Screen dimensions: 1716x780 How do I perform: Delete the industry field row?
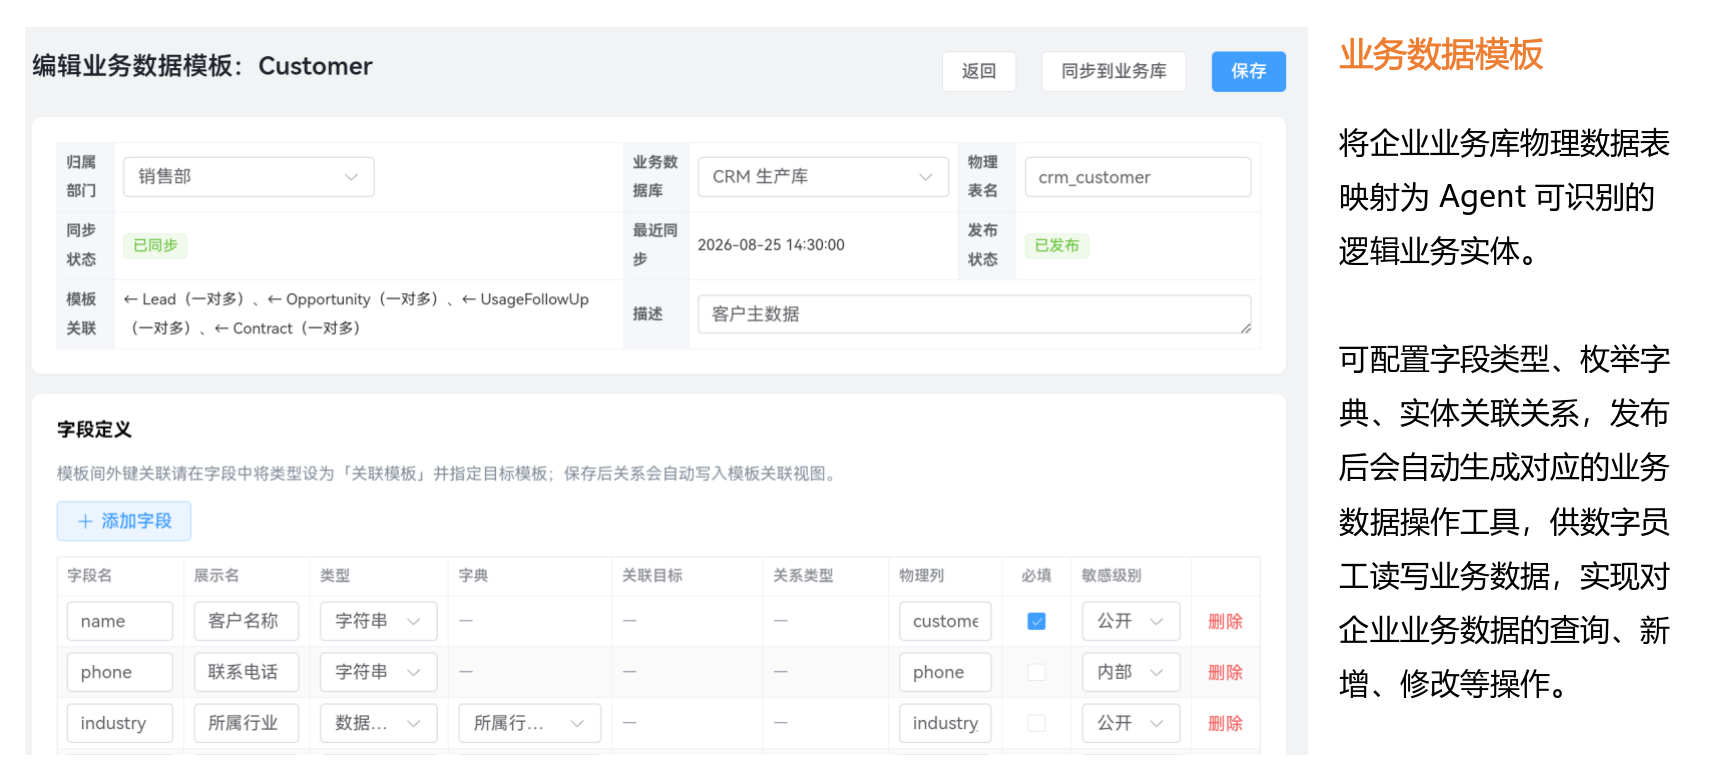click(x=1225, y=723)
